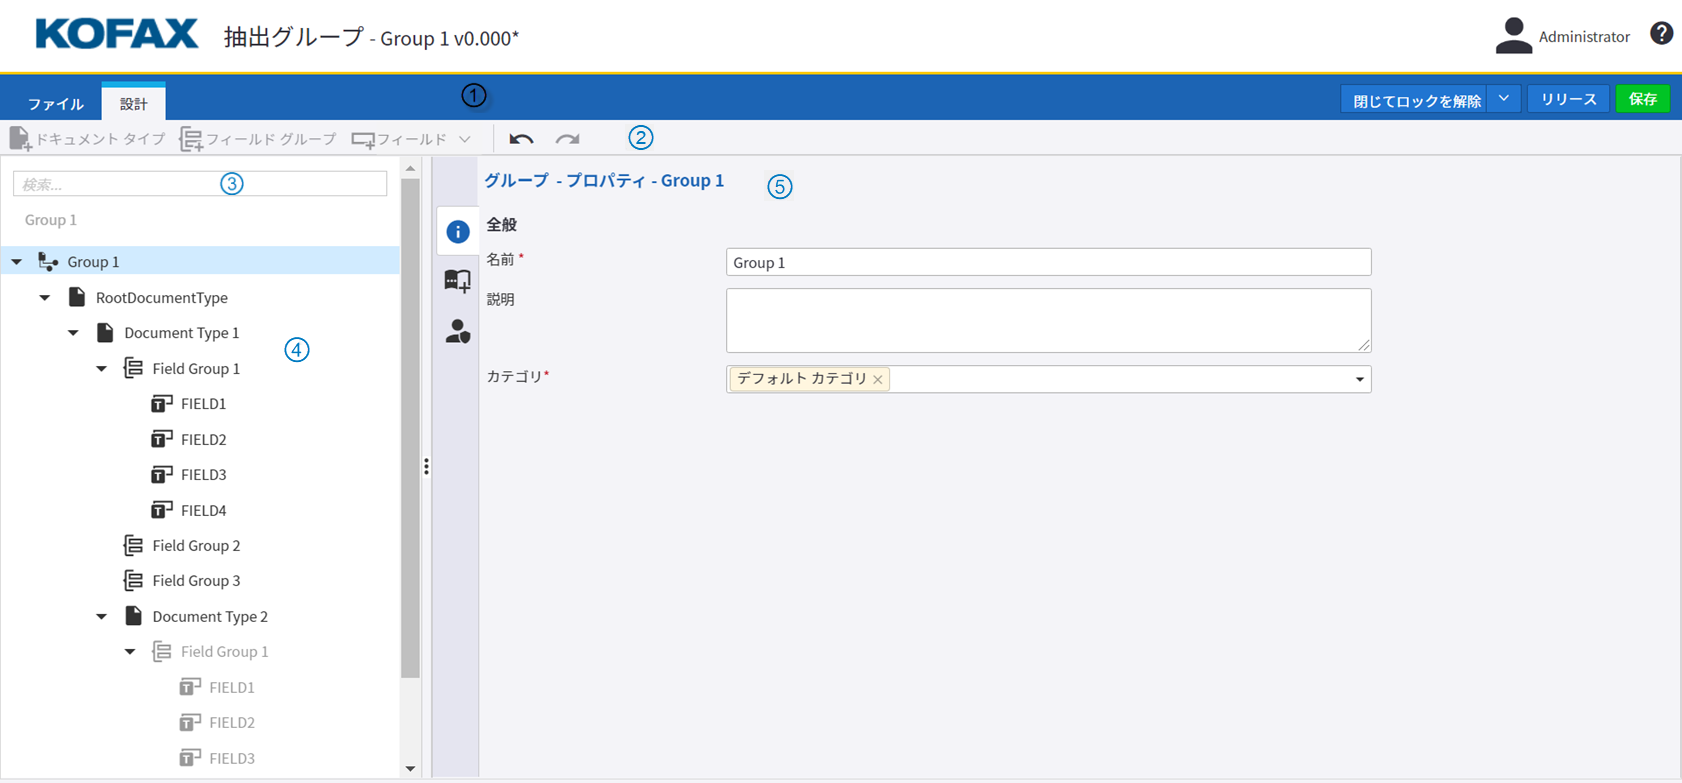Select the 設計 tab
The height and width of the screenshot is (783, 1682).
(133, 104)
